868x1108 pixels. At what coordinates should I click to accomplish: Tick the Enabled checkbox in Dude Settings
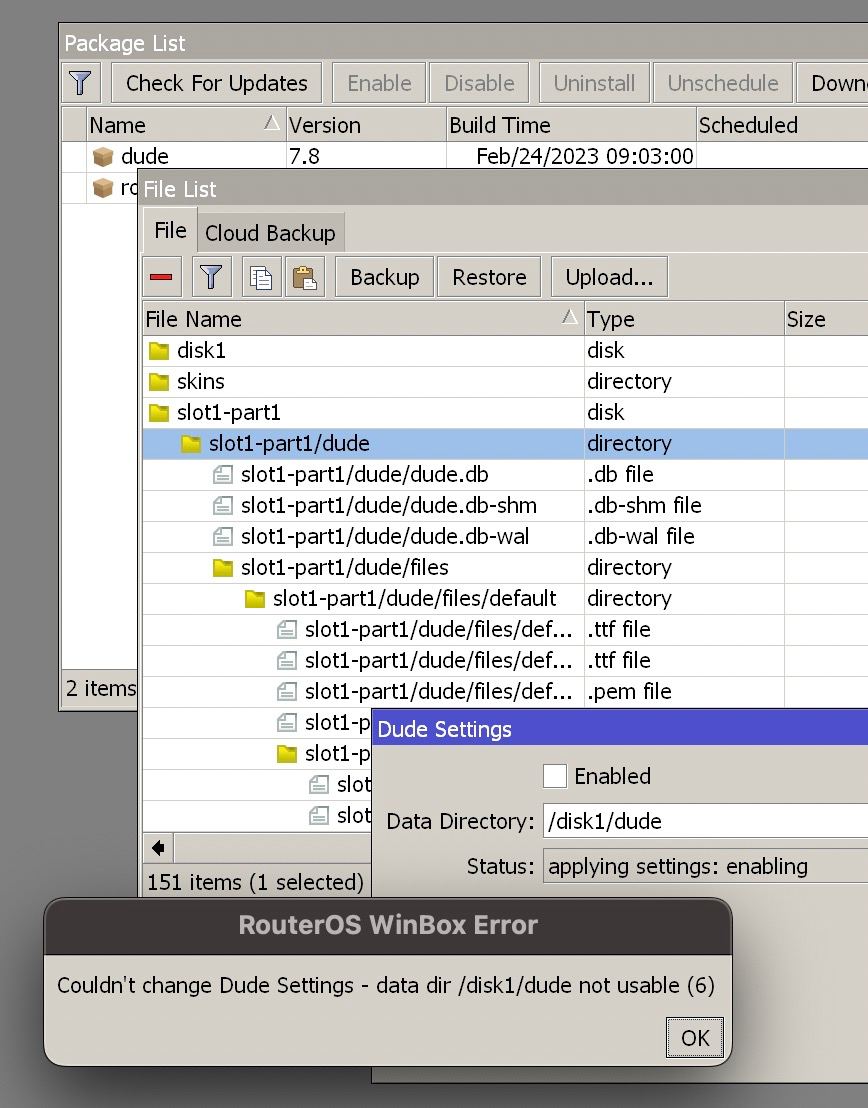[x=555, y=776]
